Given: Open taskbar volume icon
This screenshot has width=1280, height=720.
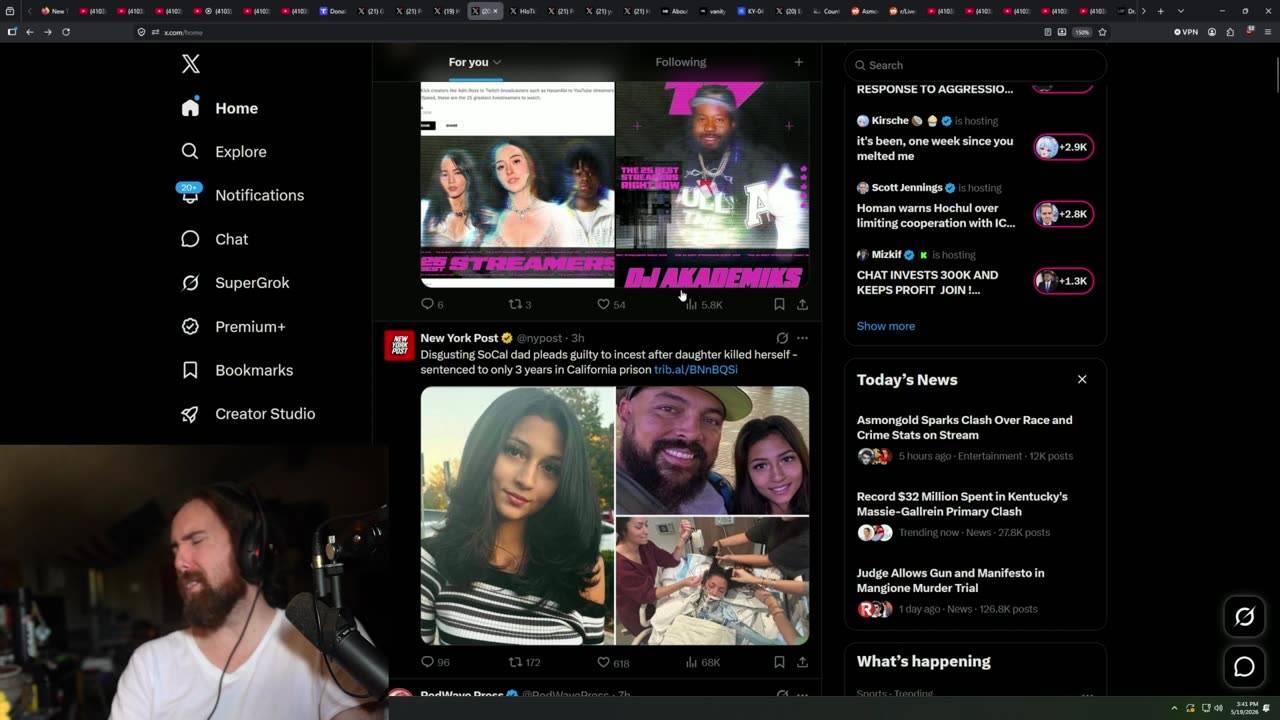Looking at the screenshot, I should tap(1219, 708).
